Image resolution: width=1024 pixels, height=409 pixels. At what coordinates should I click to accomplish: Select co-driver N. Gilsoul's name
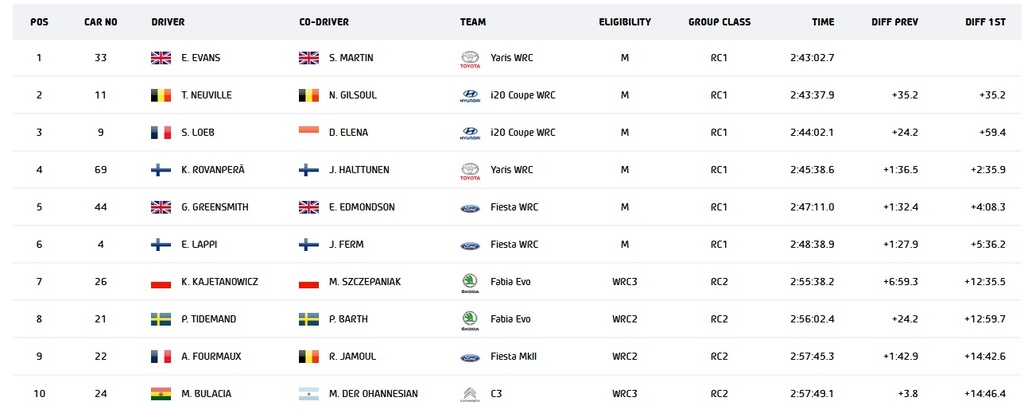(353, 95)
